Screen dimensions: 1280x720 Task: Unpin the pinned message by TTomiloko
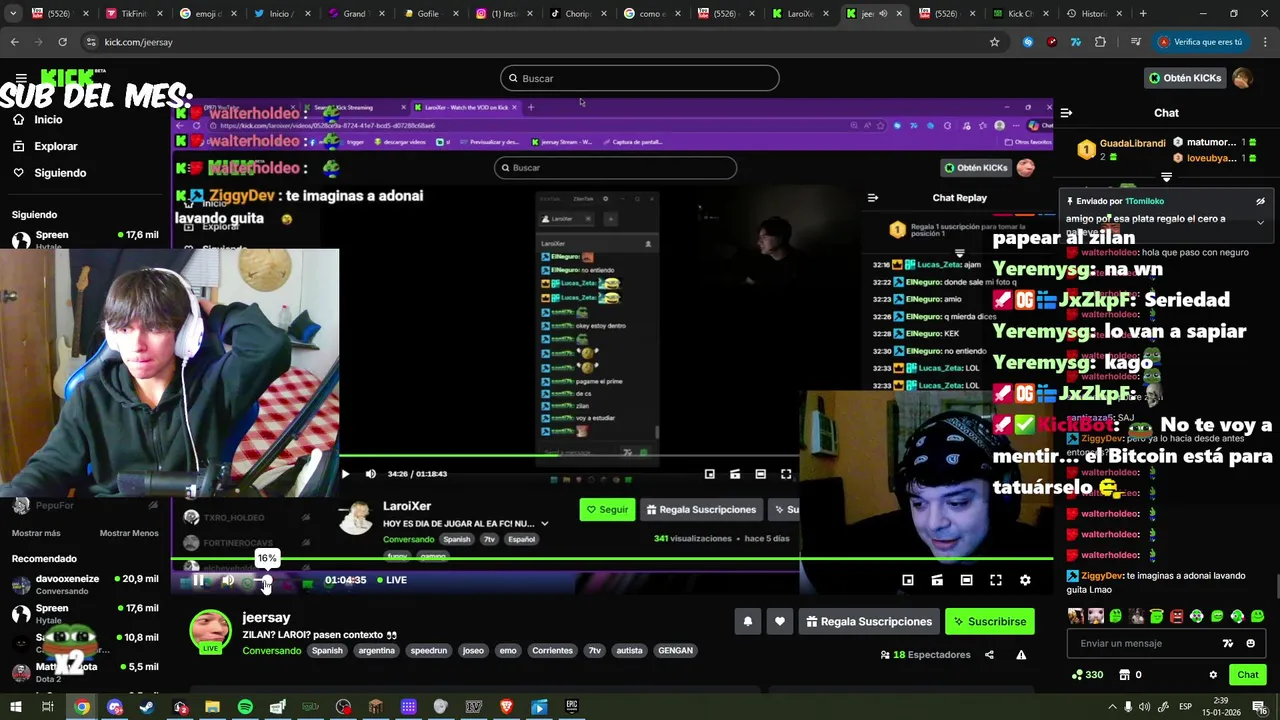(1260, 201)
